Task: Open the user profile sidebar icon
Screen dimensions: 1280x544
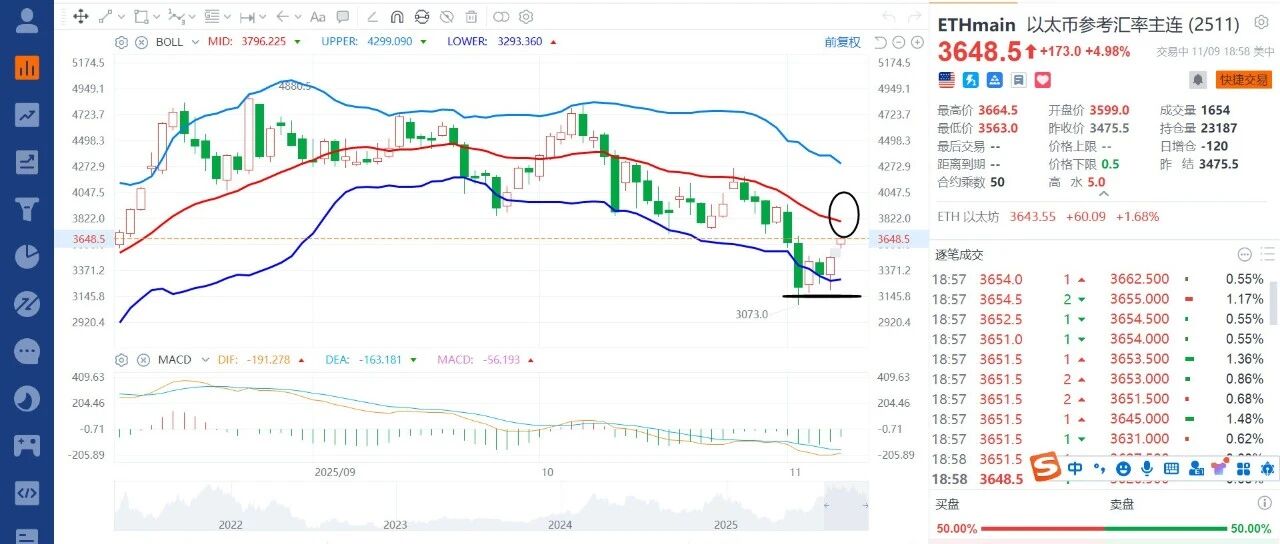Action: 27,19
